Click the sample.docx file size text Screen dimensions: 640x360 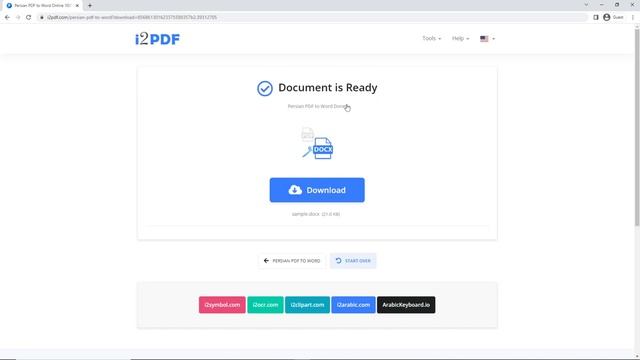tap(316, 214)
